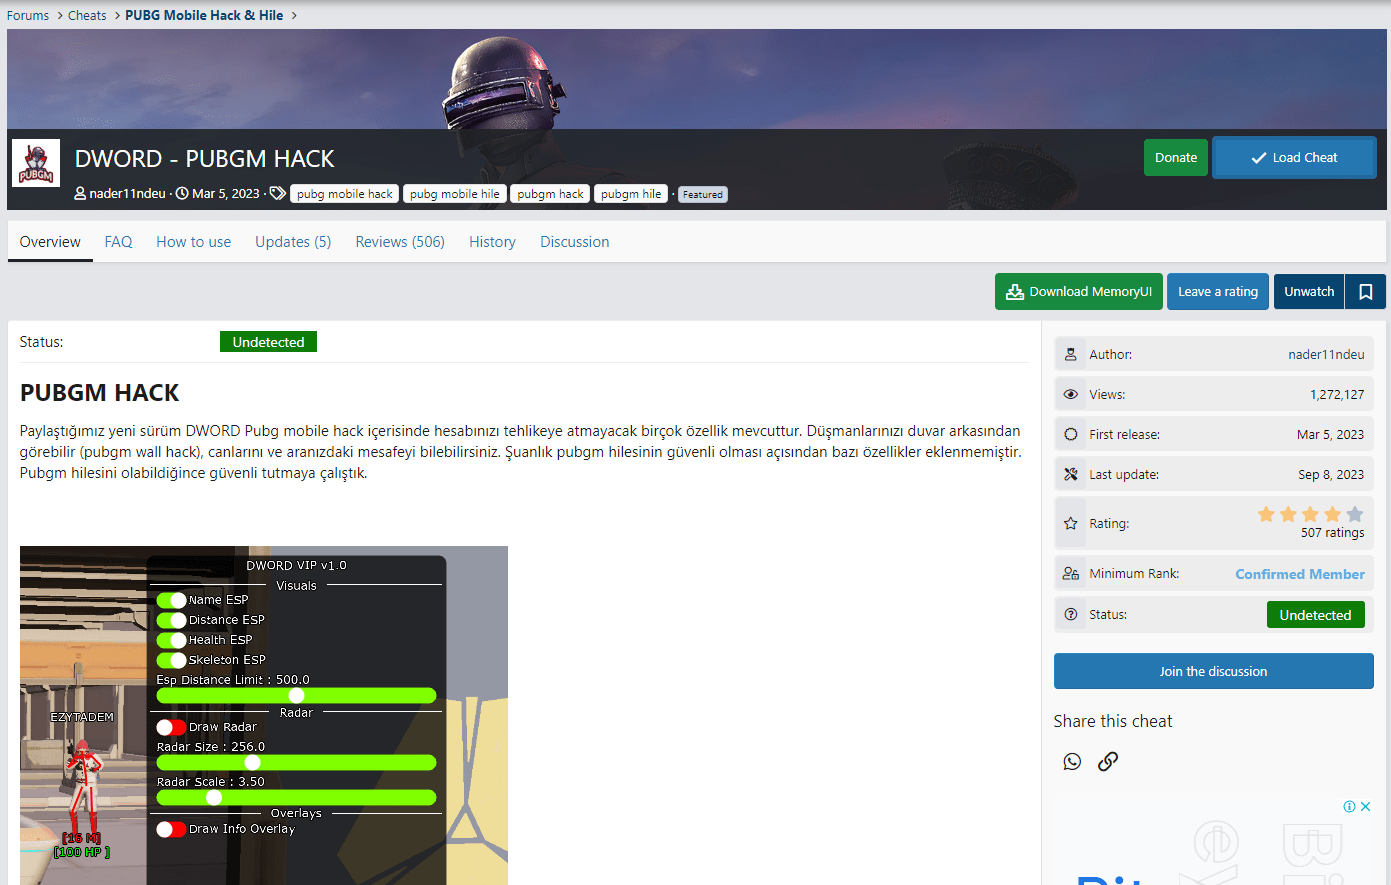1391x885 pixels.
Task: Click the '1,272,127' views count
Action: 1337,394
